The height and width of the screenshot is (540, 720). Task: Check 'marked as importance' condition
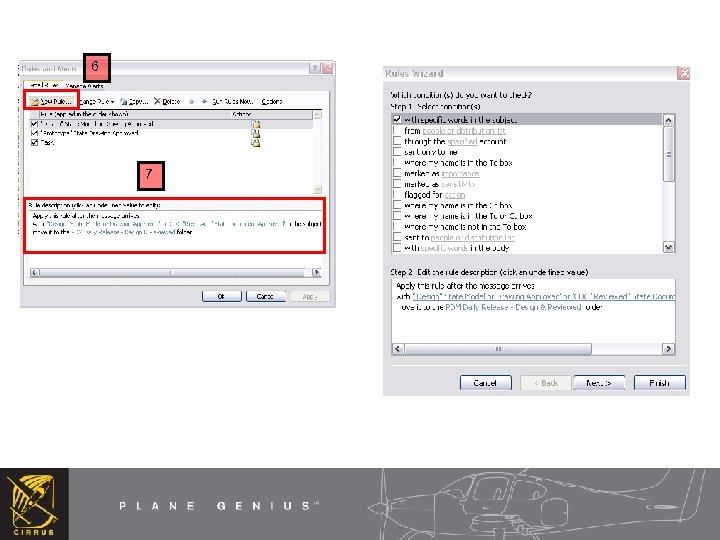coord(397,173)
